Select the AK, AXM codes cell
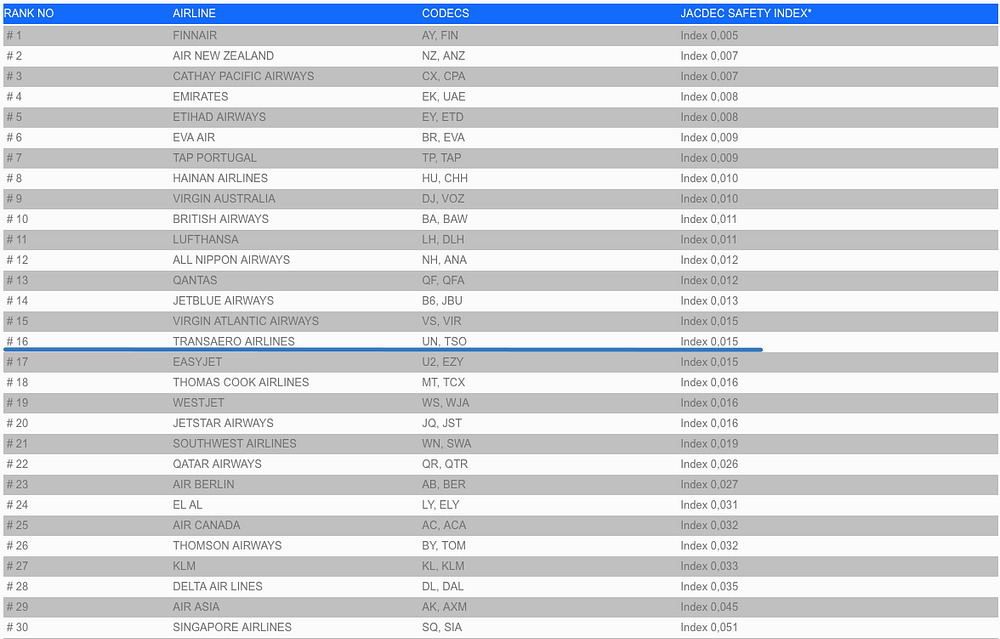This screenshot has height=639, width=1000. (444, 607)
